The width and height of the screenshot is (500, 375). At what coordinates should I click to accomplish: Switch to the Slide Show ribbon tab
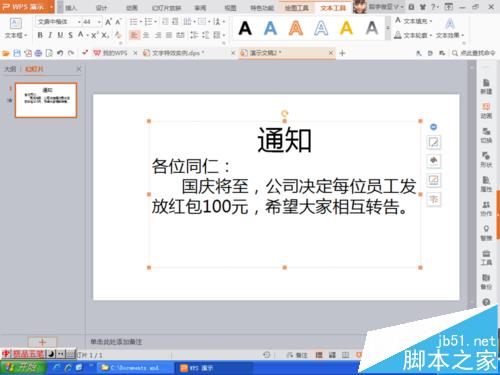[166, 8]
